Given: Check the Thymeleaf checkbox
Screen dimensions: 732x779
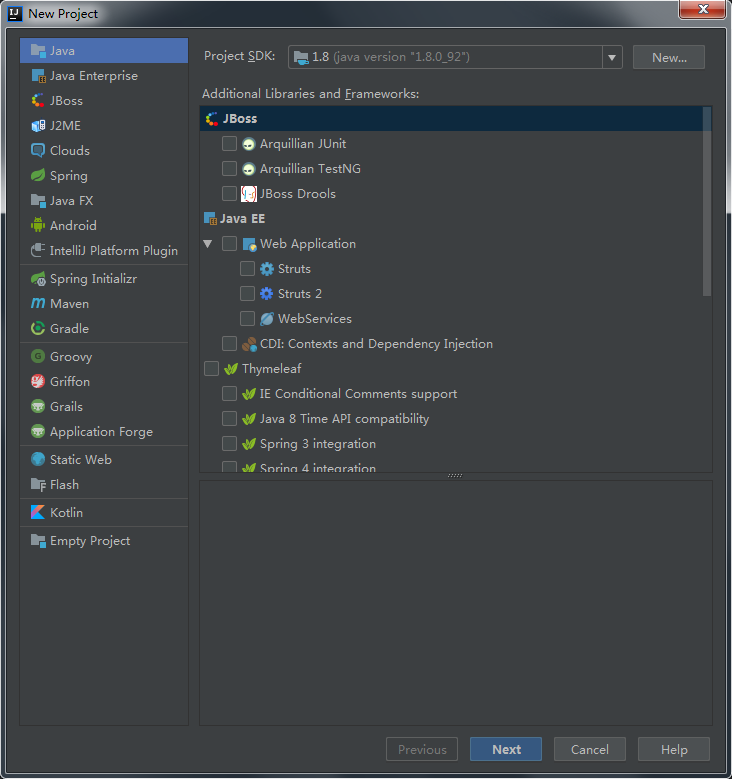Looking at the screenshot, I should pyautogui.click(x=211, y=369).
